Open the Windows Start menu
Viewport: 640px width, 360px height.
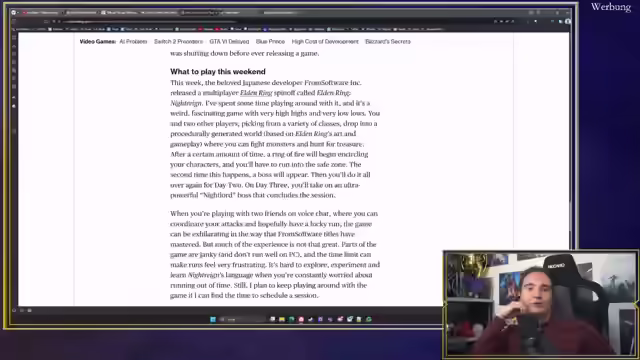click(x=213, y=320)
